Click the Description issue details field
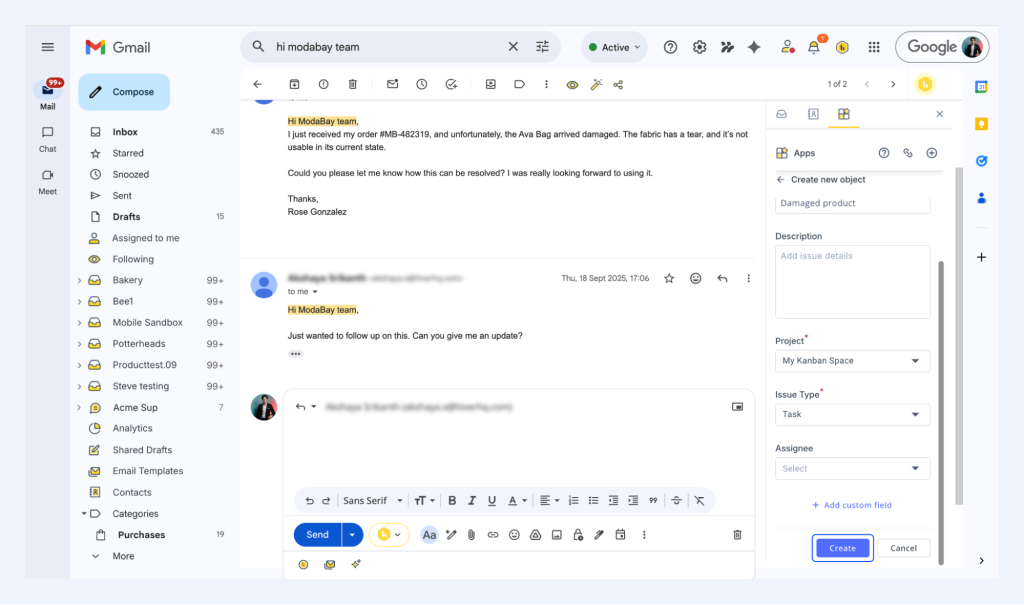Viewport: 1024px width, 605px height. coord(852,282)
